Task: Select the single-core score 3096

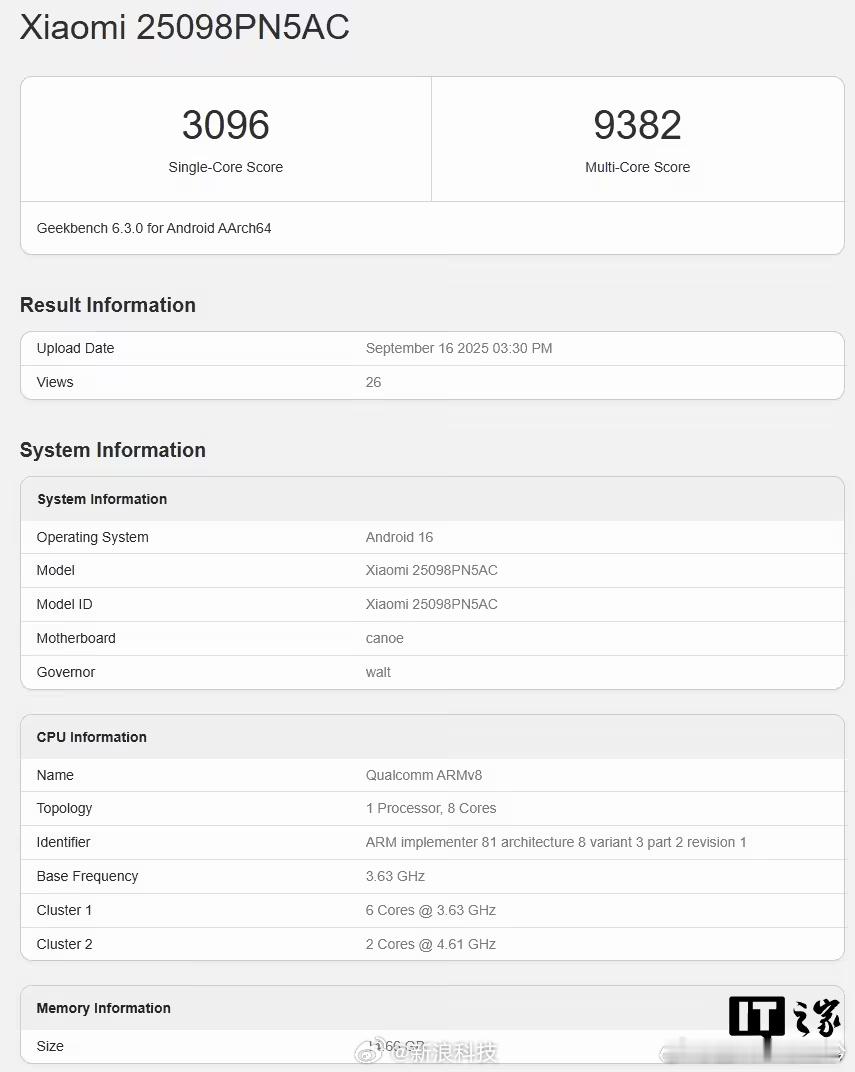Action: click(226, 124)
